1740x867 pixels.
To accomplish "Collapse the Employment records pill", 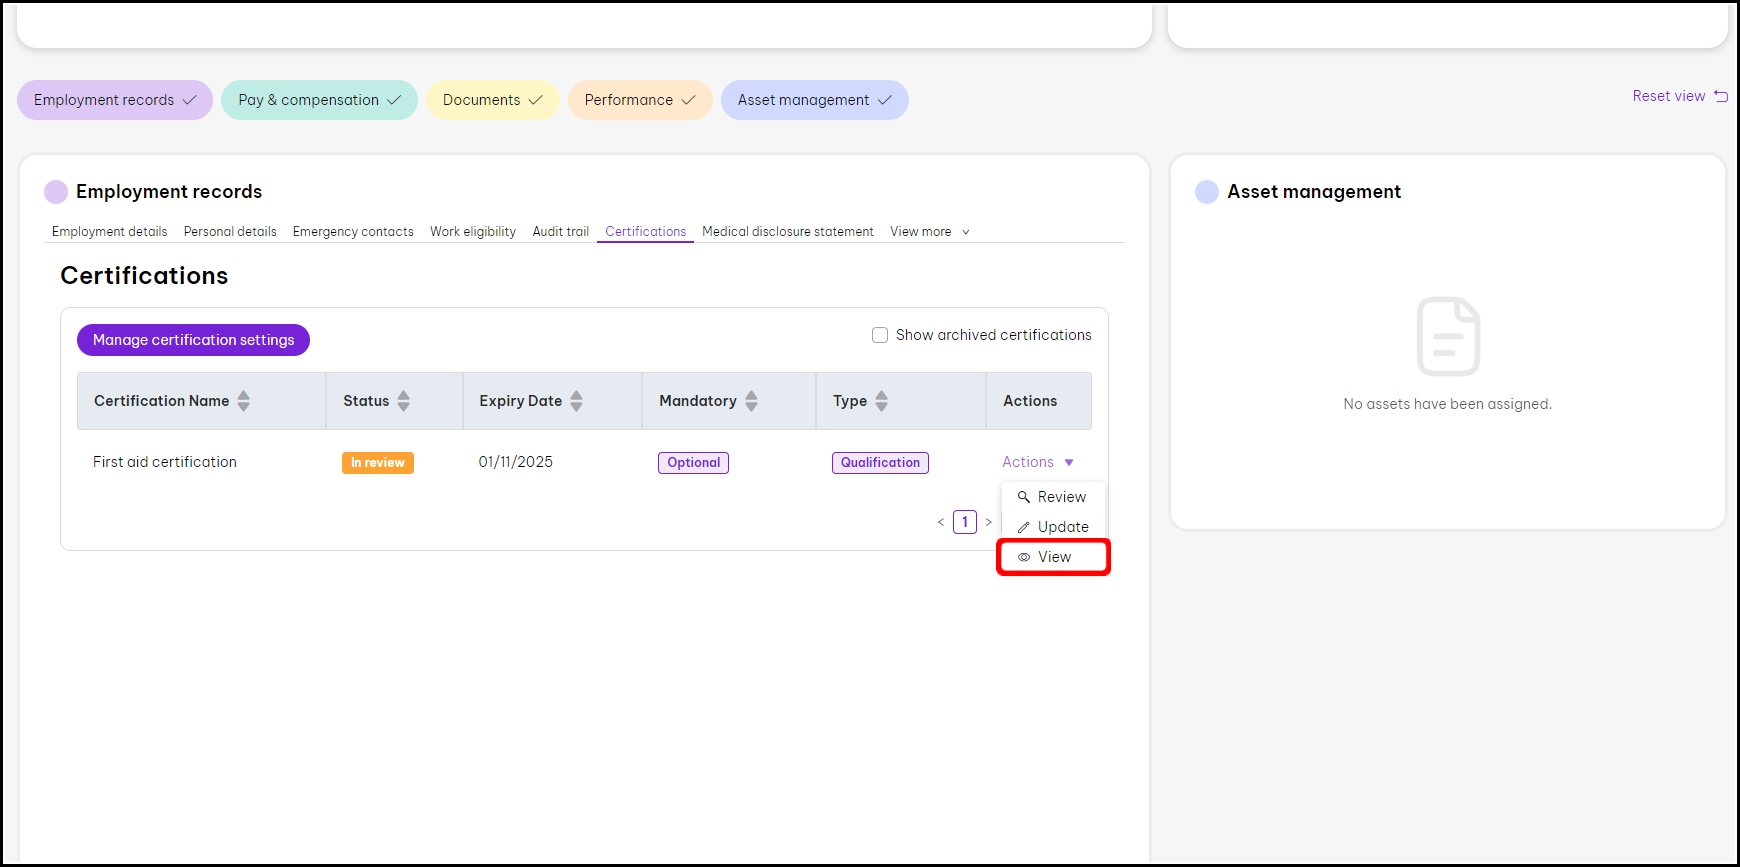I will [x=115, y=100].
